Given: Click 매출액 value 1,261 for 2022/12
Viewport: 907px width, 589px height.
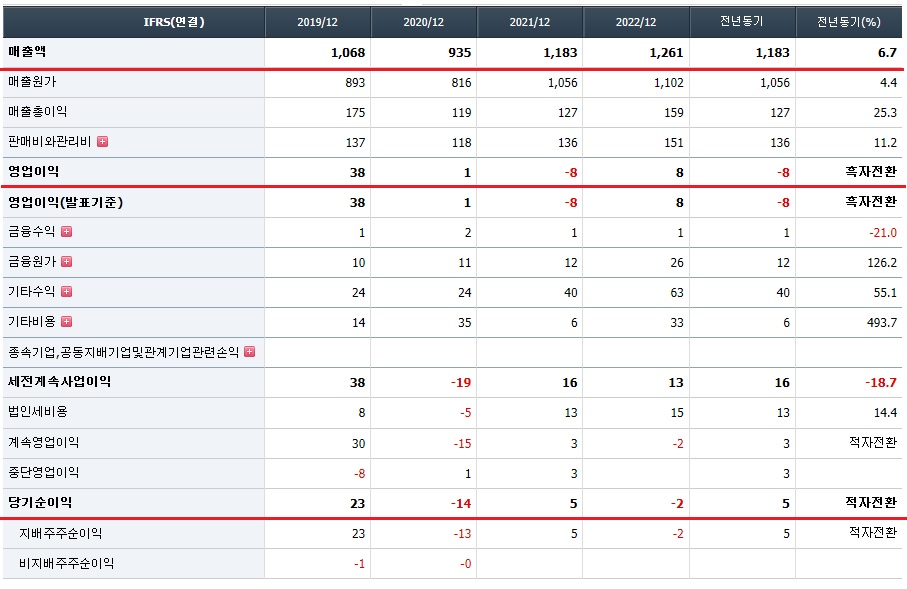Looking at the screenshot, I should tap(666, 53).
